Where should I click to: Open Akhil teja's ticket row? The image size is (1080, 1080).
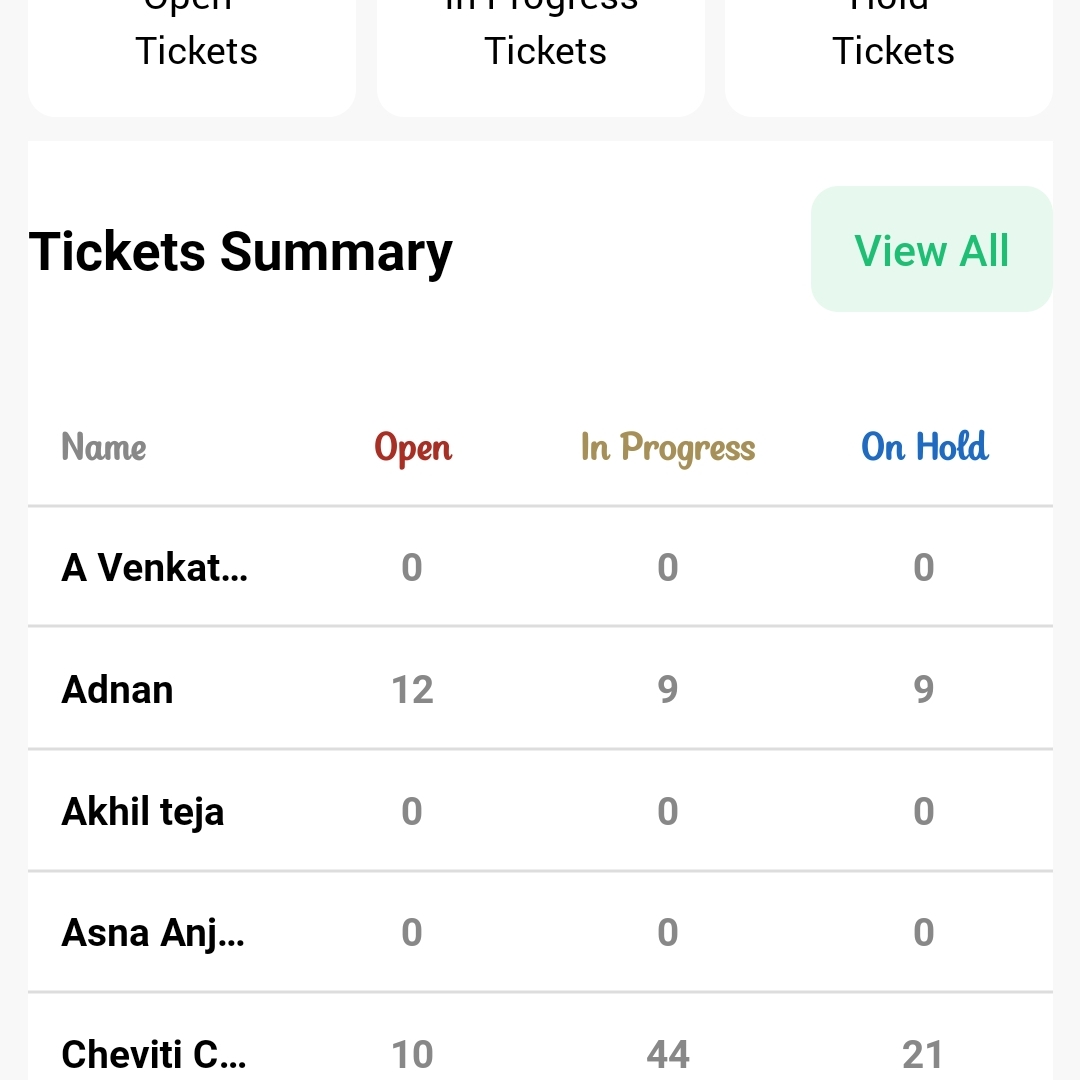tap(143, 811)
